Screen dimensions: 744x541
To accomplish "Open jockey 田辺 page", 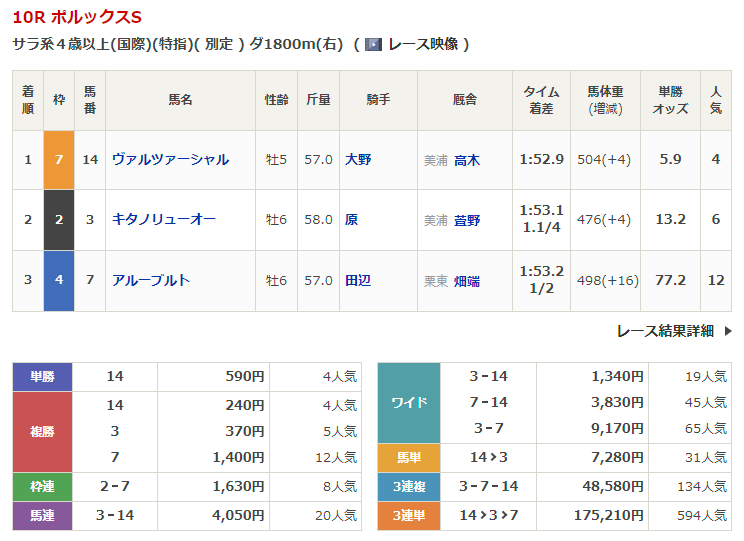I will click(x=359, y=280).
